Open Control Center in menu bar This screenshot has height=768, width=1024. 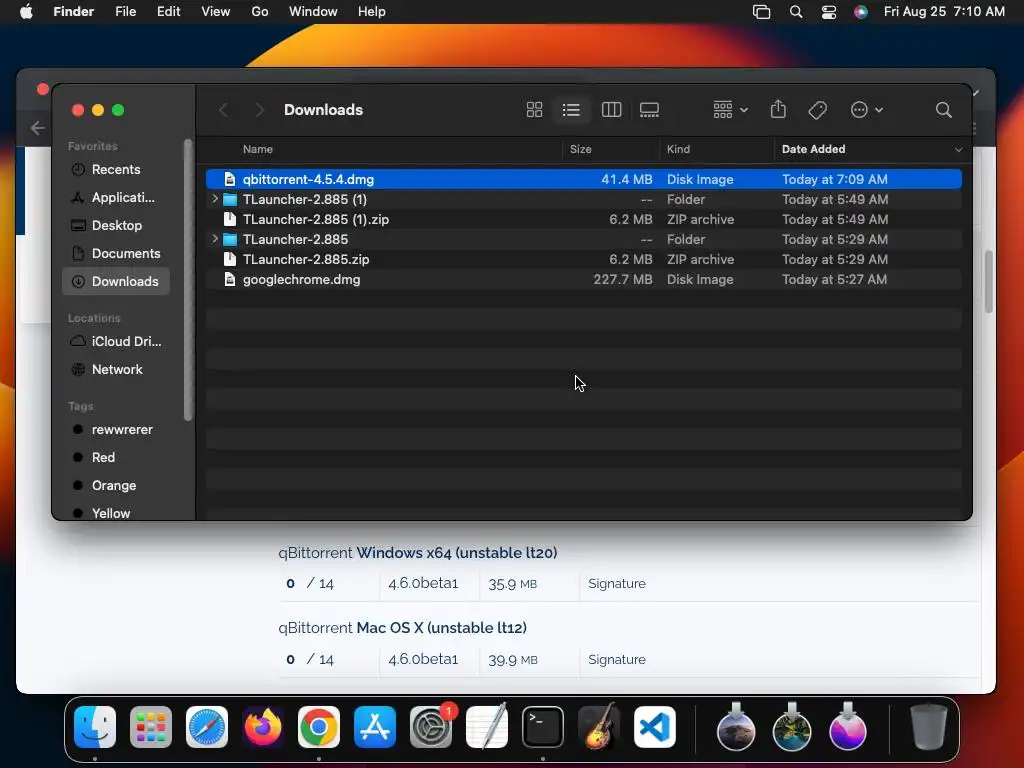[829, 12]
